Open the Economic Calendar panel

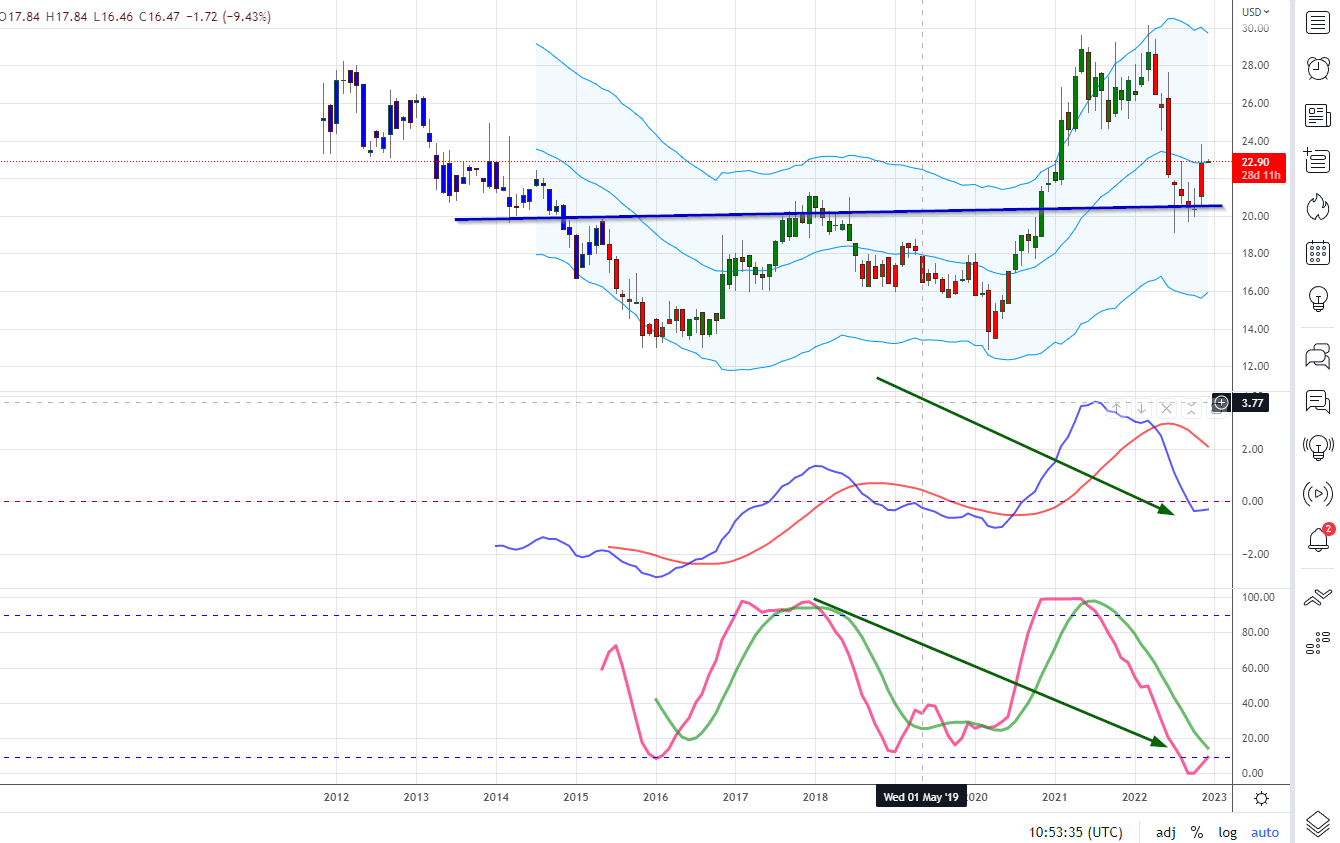[x=1317, y=252]
